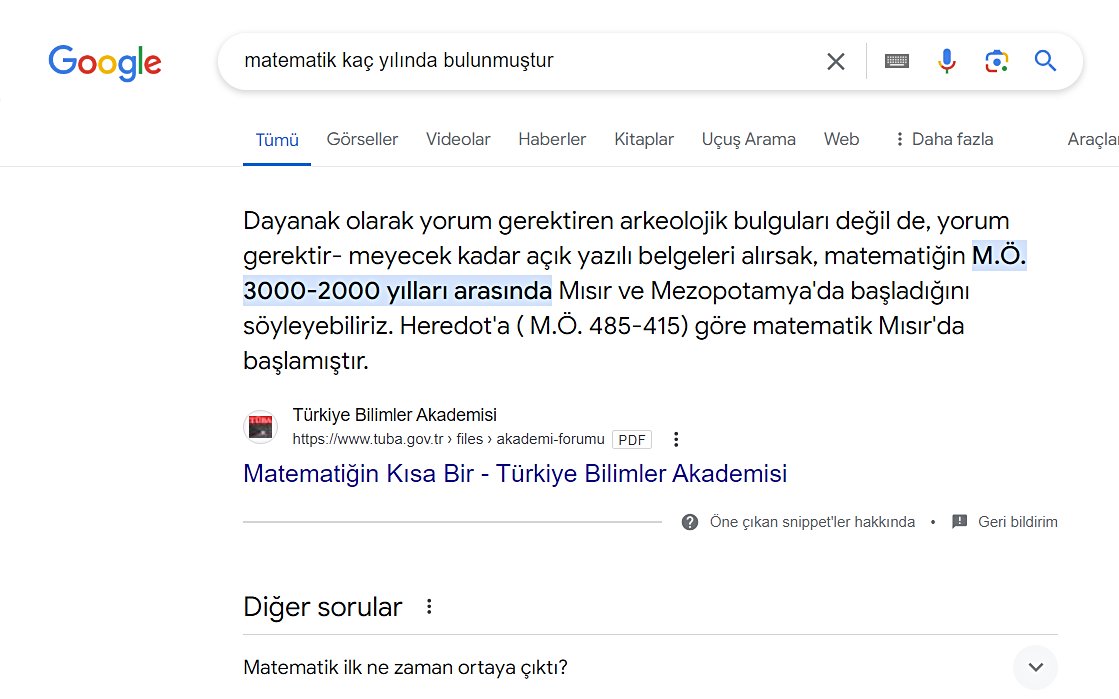This screenshot has width=1119, height=699.
Task: Search by image with Google Lens
Action: [996, 61]
